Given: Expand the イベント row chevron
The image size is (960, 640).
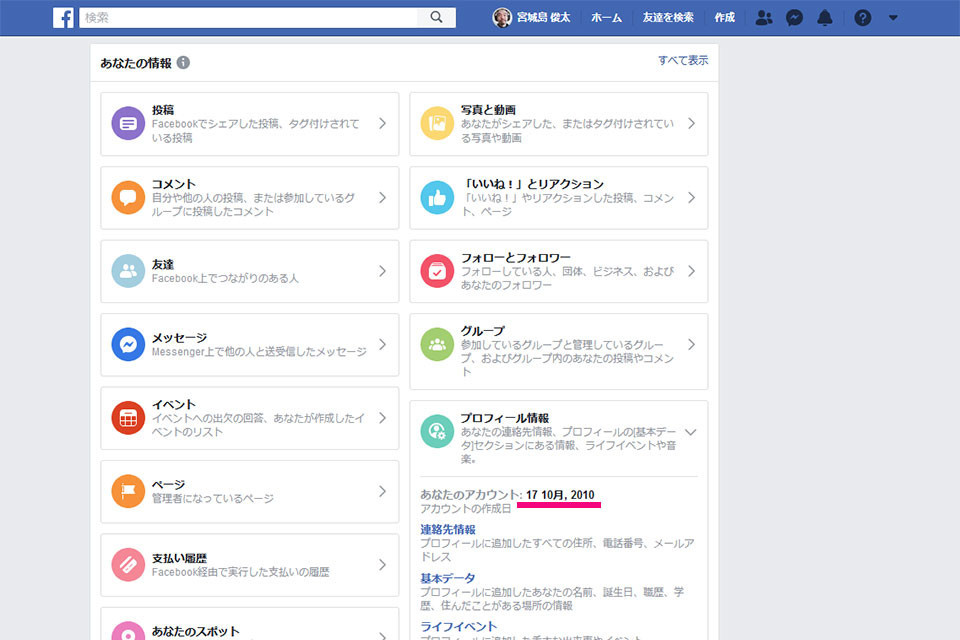Looking at the screenshot, I should [x=382, y=418].
